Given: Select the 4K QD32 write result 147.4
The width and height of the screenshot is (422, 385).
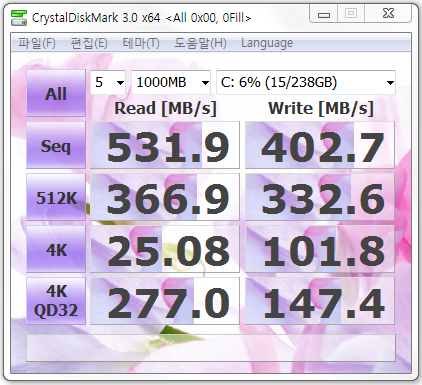Looking at the screenshot, I should click(x=320, y=301).
